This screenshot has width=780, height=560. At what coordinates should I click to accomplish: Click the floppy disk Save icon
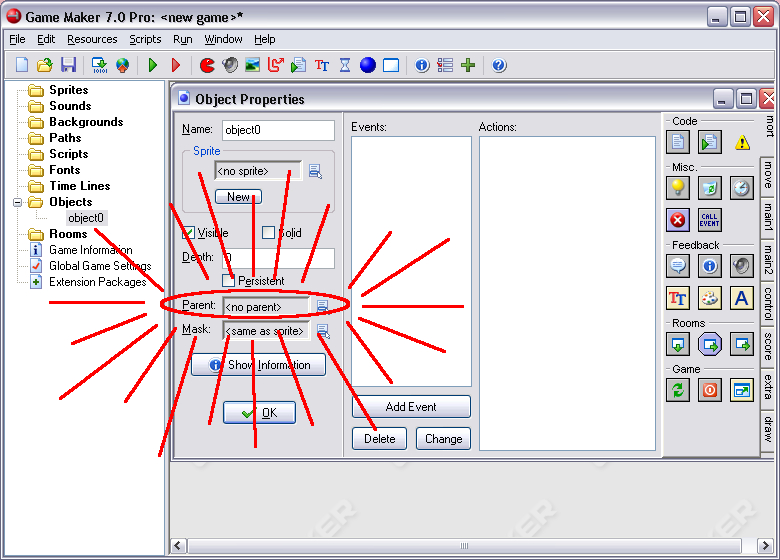68,65
